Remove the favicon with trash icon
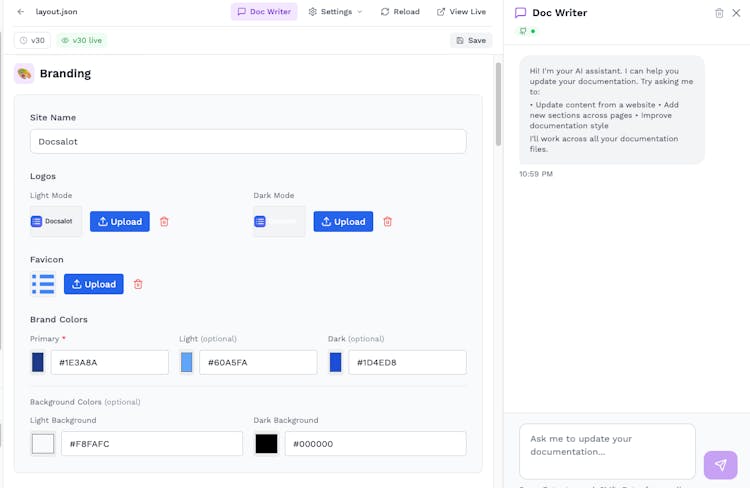Screen dimensions: 750x488 click(x=138, y=284)
